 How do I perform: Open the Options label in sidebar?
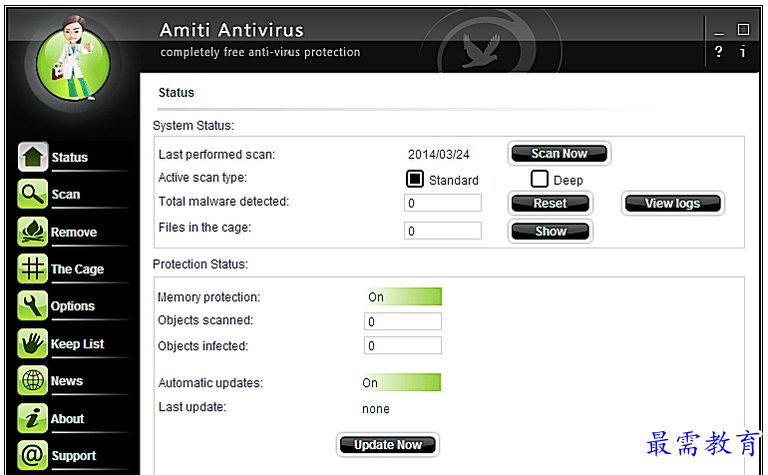72,307
